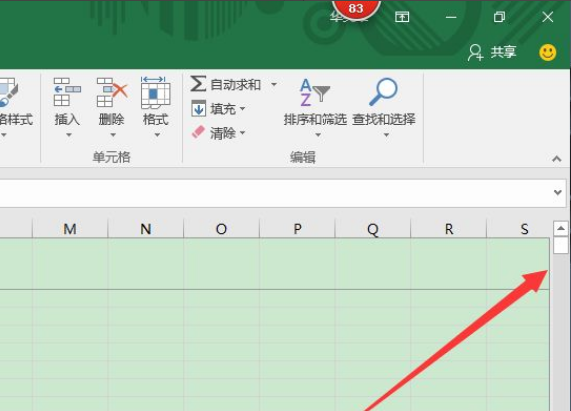The image size is (571, 411).
Task: Select column O header
Action: point(221,229)
